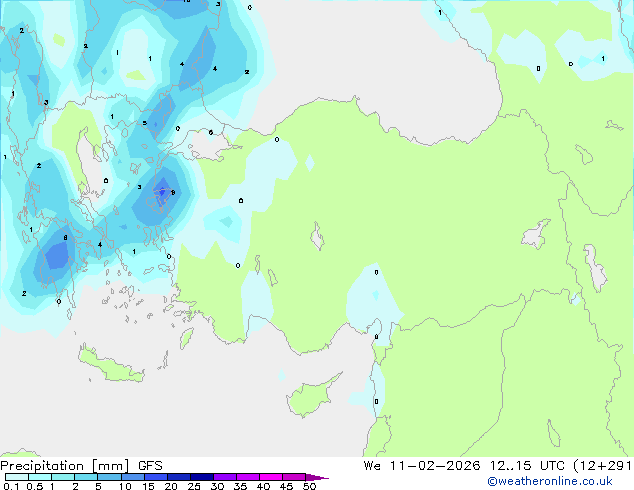Click the '25' legend scale label
The image size is (634, 490).
pos(194,486)
